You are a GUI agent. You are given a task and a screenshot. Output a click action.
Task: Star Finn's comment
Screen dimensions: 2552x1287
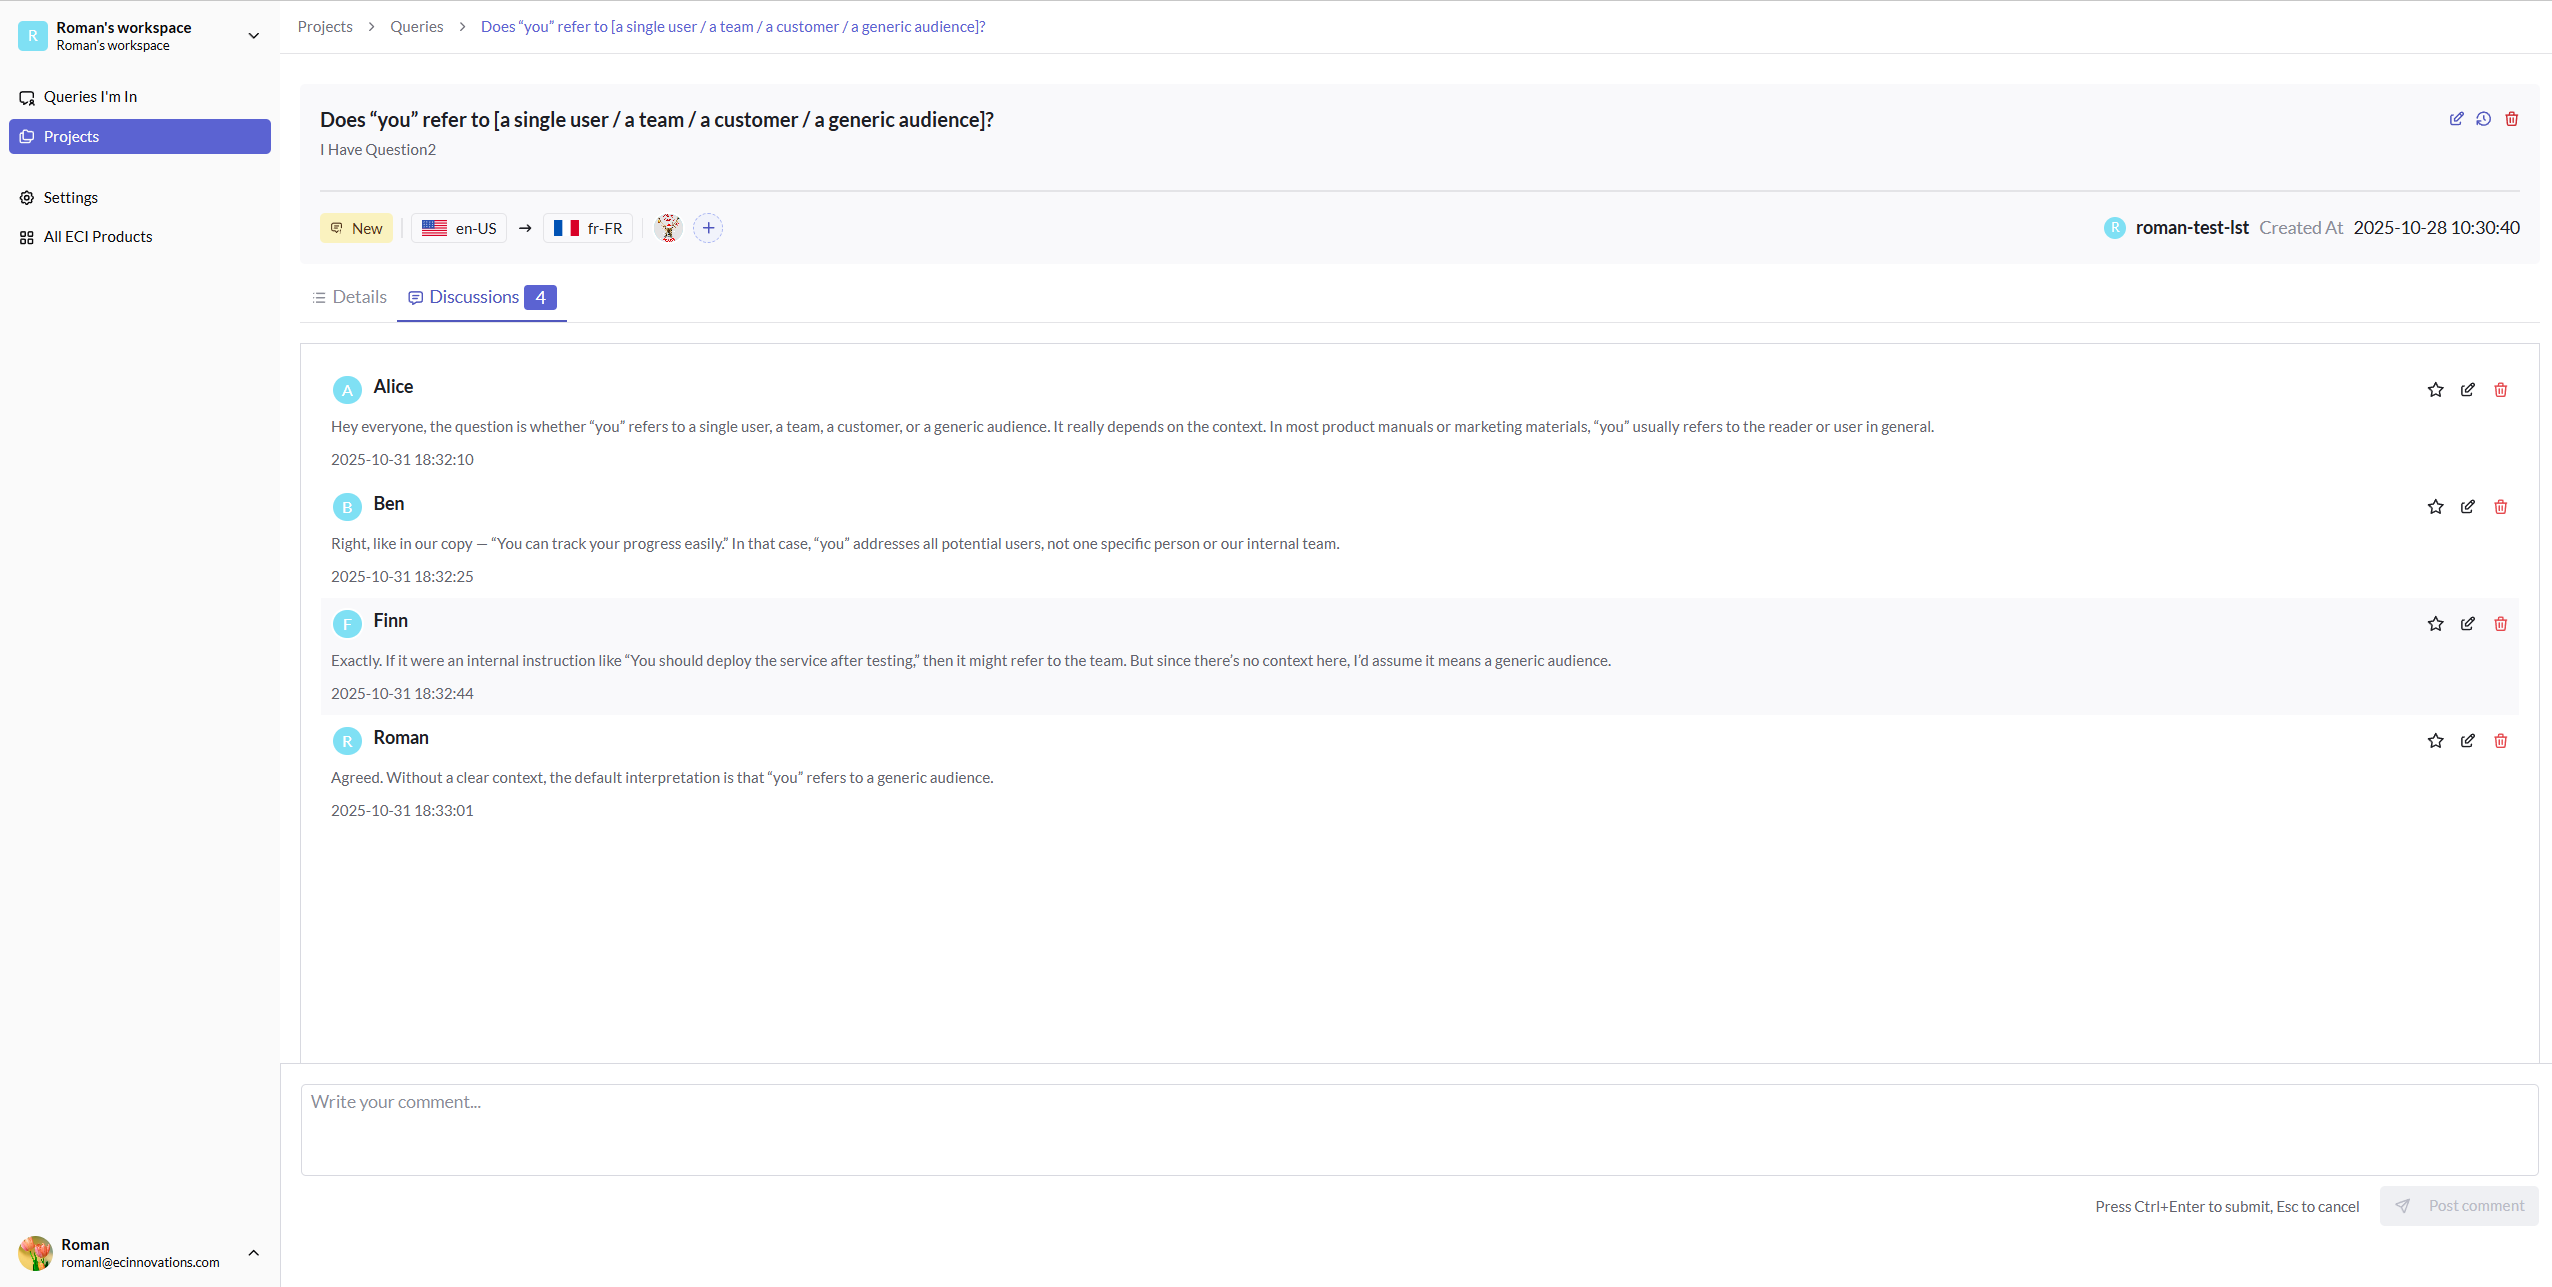2434,623
